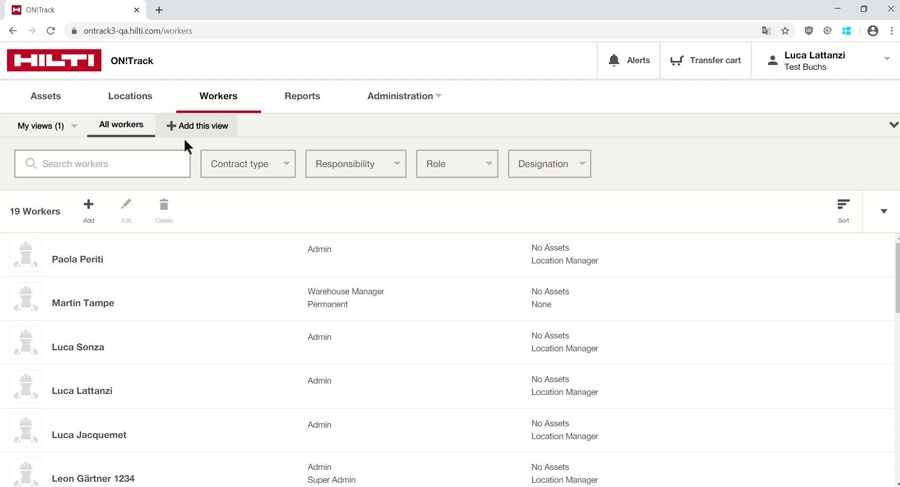Viewport: 900px width, 487px height.
Task: Click Paola Periti's avatar icon
Action: tap(26, 254)
